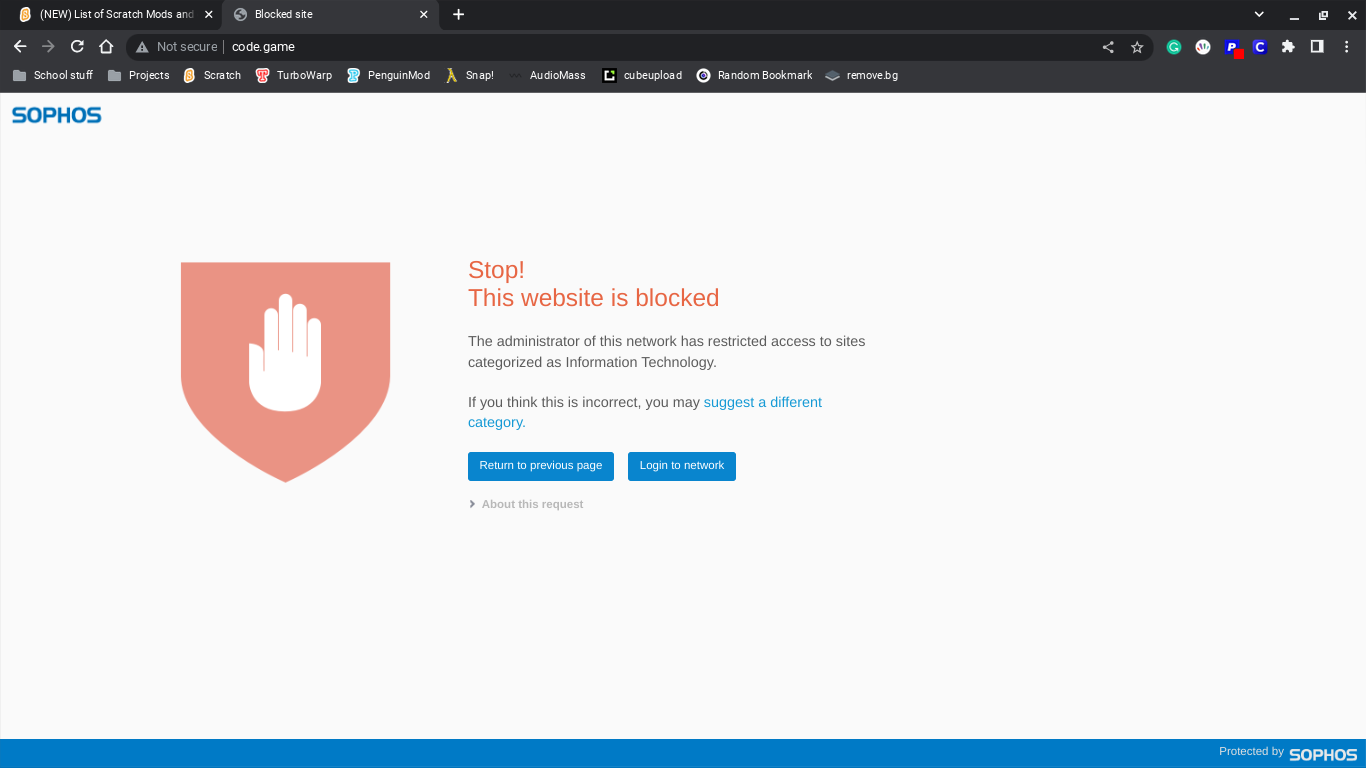The height and width of the screenshot is (768, 1366).
Task: Open the School stuff bookmarks folder
Action: 53,75
